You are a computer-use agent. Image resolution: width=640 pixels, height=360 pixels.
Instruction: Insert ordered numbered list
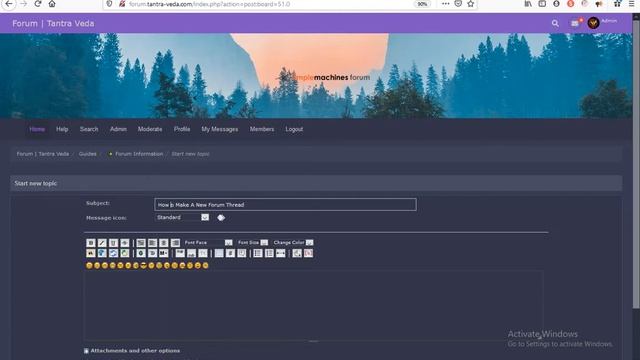click(x=269, y=253)
